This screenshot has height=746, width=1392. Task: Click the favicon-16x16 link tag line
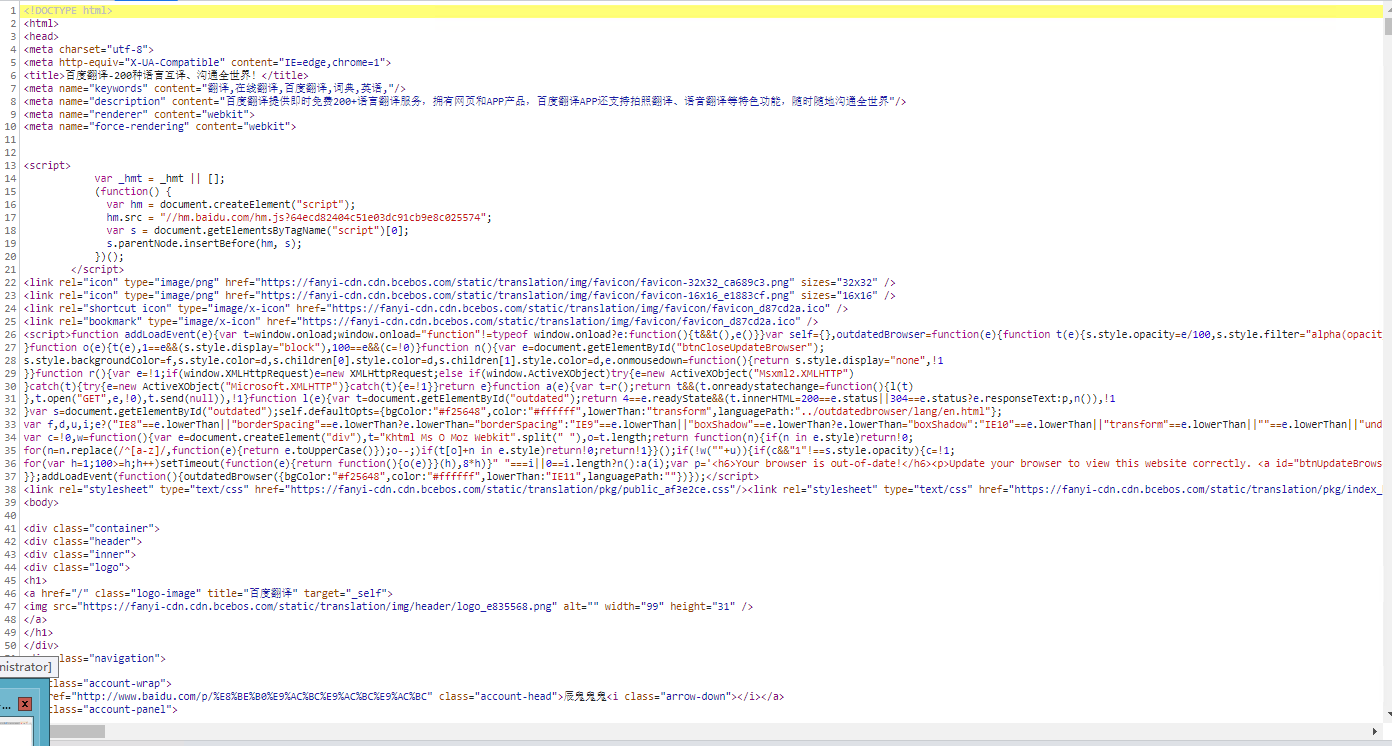tap(460, 296)
